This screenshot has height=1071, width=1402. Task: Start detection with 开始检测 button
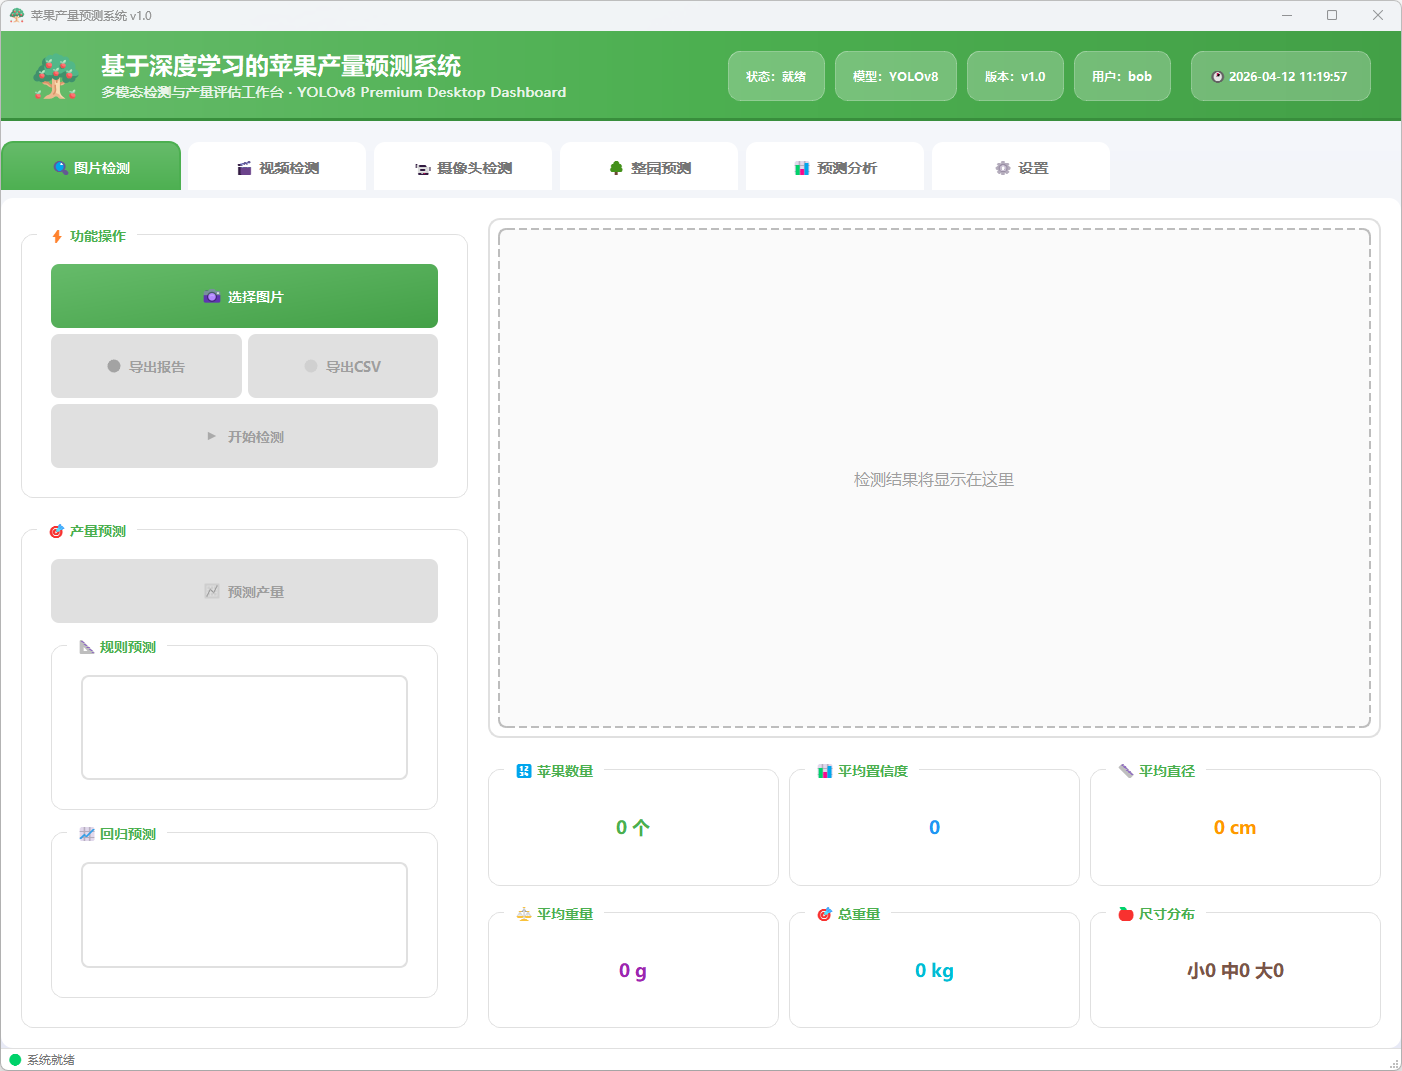click(244, 437)
